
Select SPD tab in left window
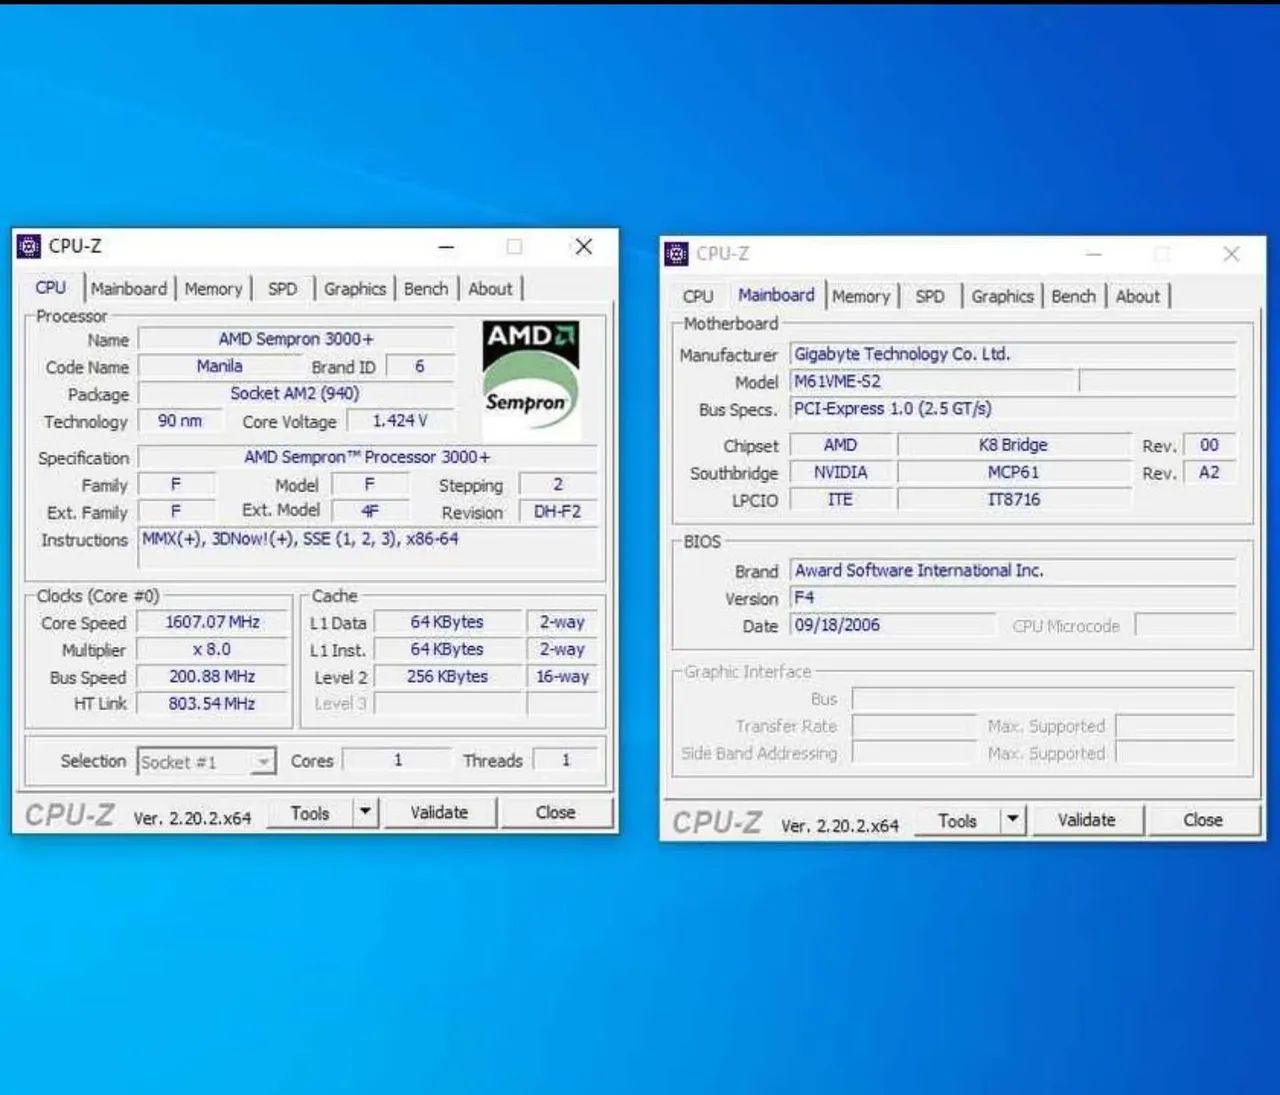point(283,289)
